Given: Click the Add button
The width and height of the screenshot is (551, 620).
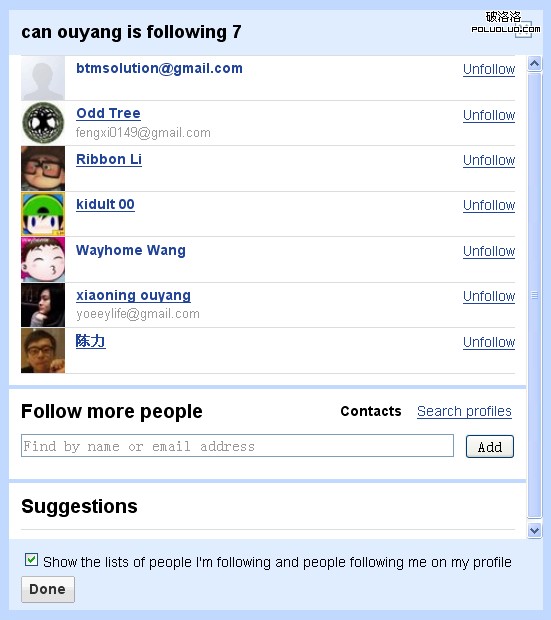Looking at the screenshot, I should pyautogui.click(x=490, y=446).
